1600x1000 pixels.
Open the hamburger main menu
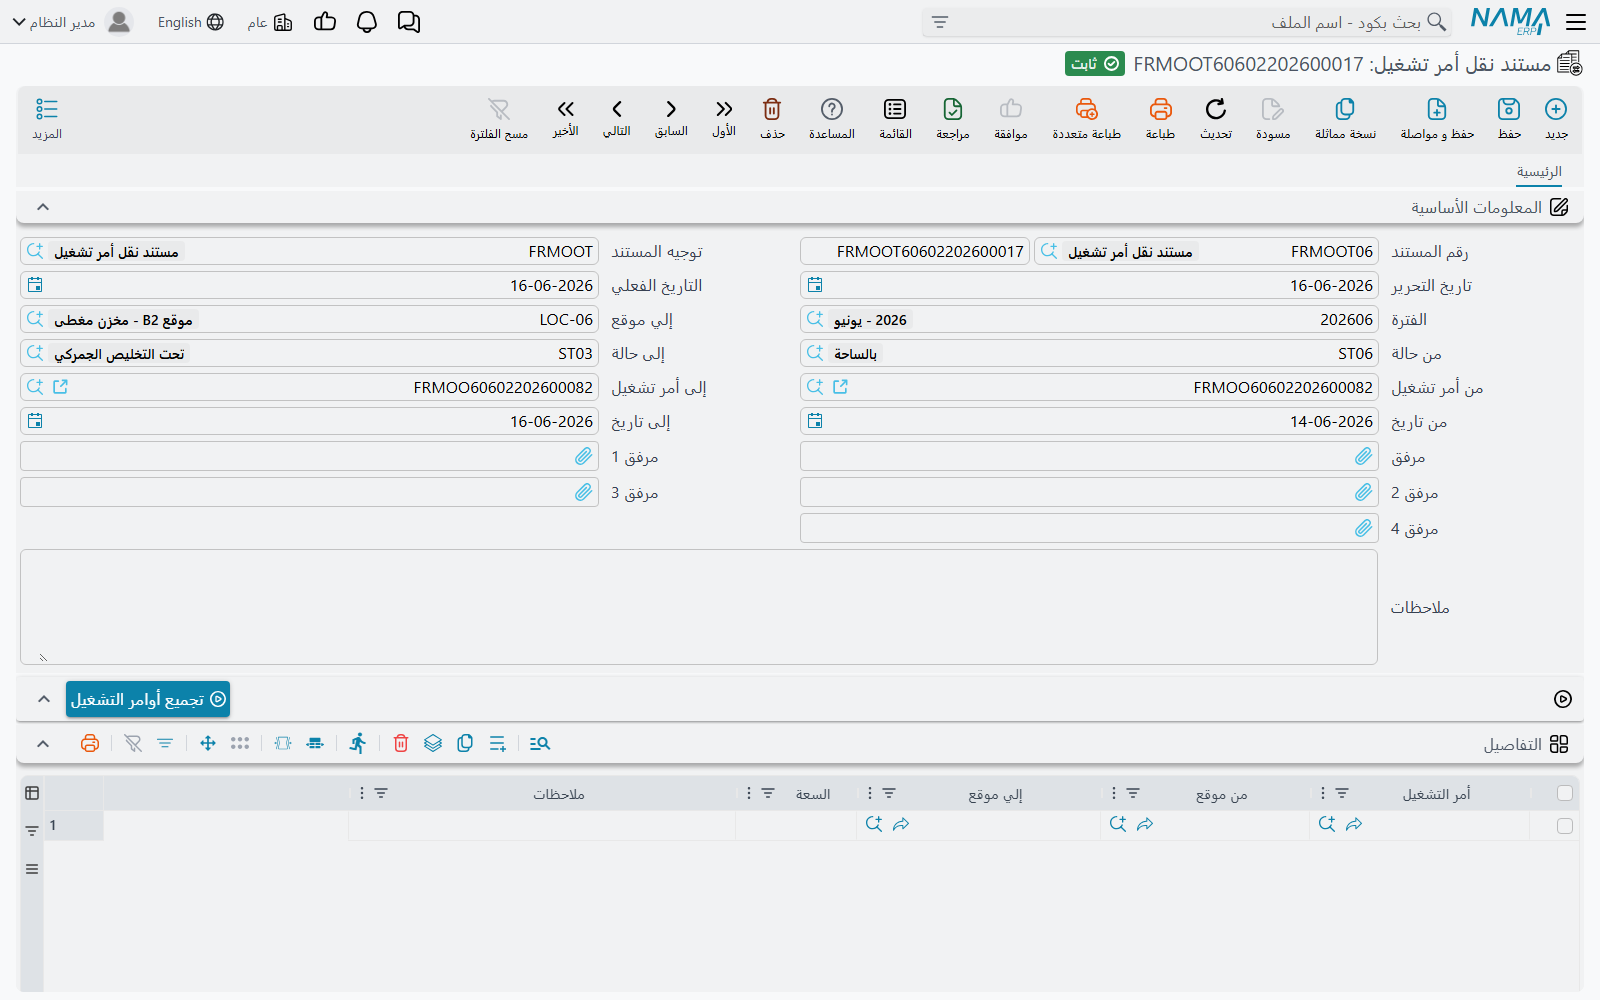[x=1576, y=22]
